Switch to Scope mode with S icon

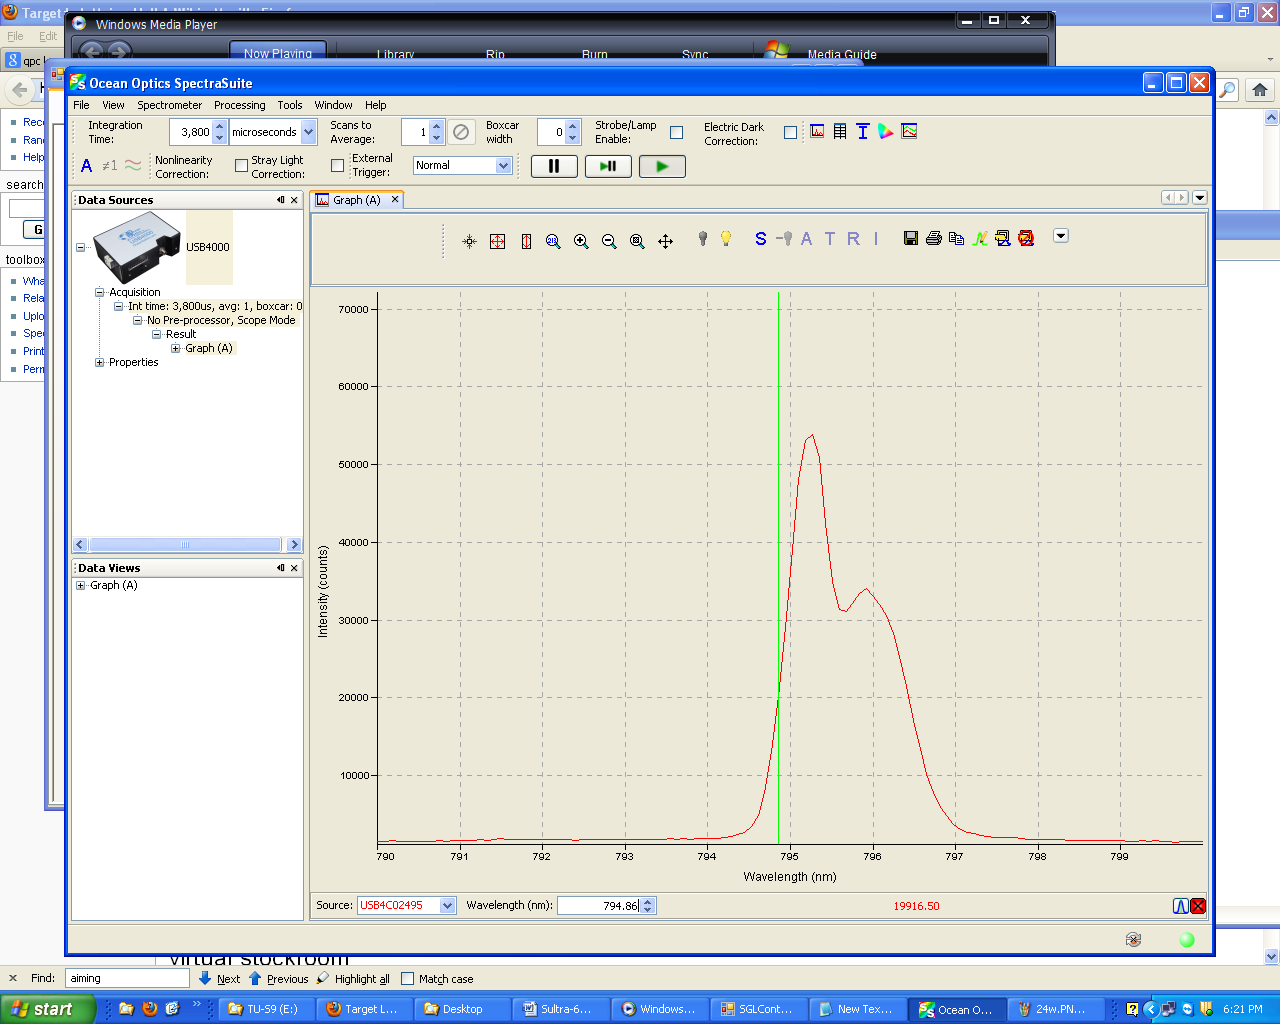click(761, 238)
